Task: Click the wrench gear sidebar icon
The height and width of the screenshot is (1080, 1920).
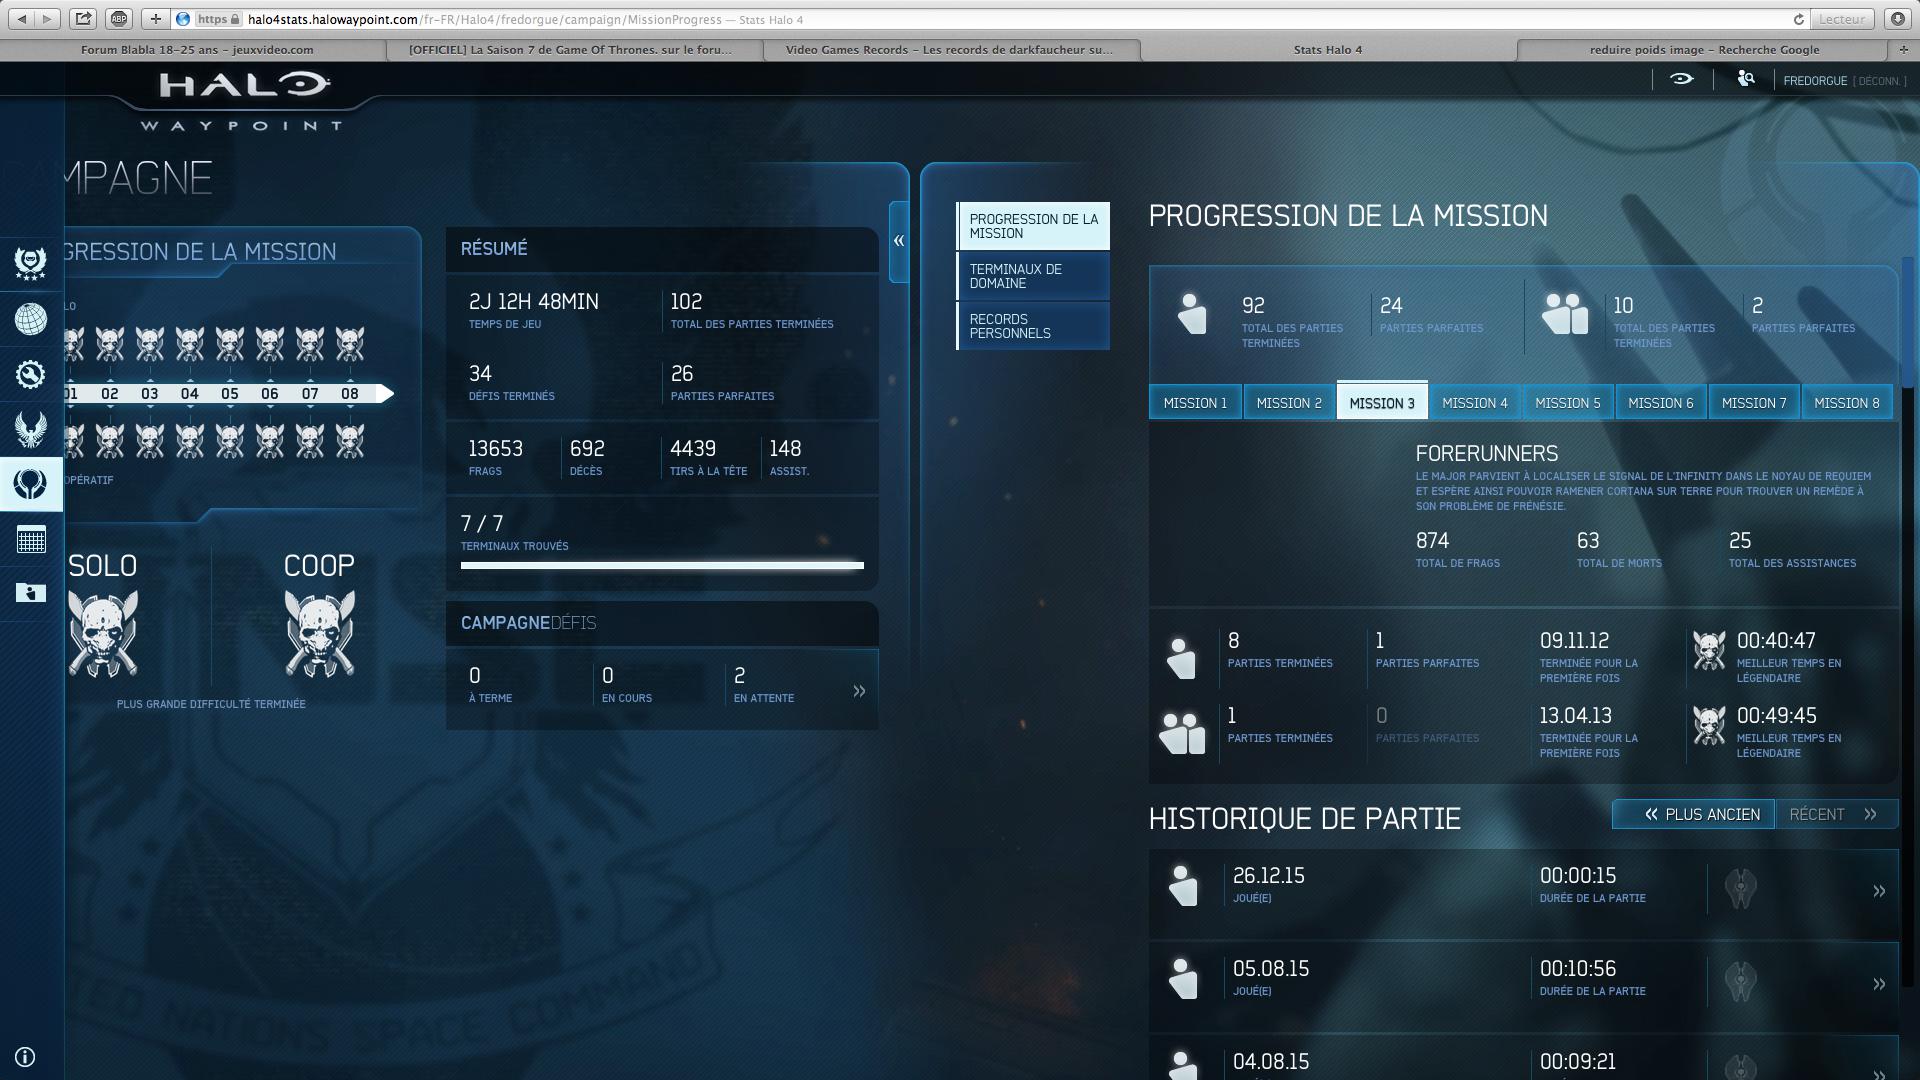Action: click(x=31, y=374)
